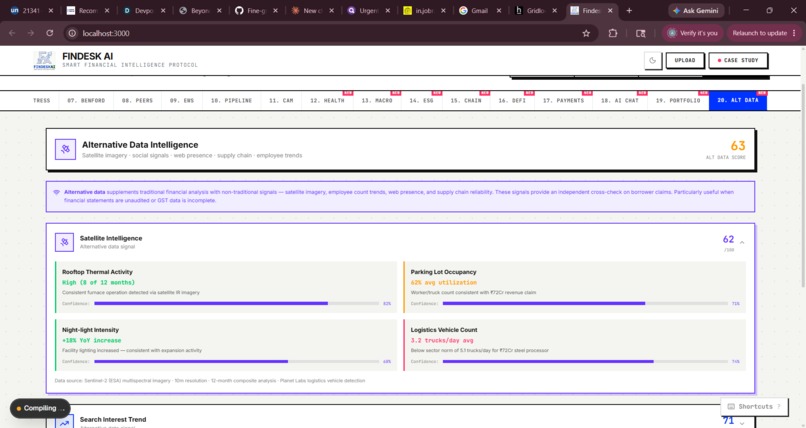Click the site information icon beside localhost
The width and height of the screenshot is (806, 428).
pyautogui.click(x=72, y=33)
